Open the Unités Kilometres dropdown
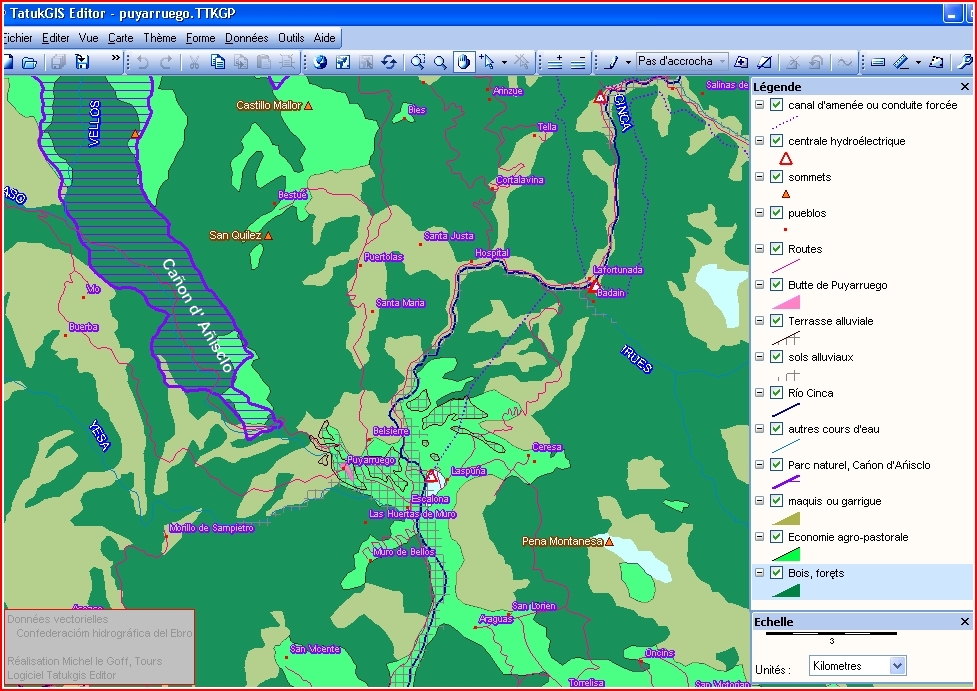977x691 pixels. (897, 666)
